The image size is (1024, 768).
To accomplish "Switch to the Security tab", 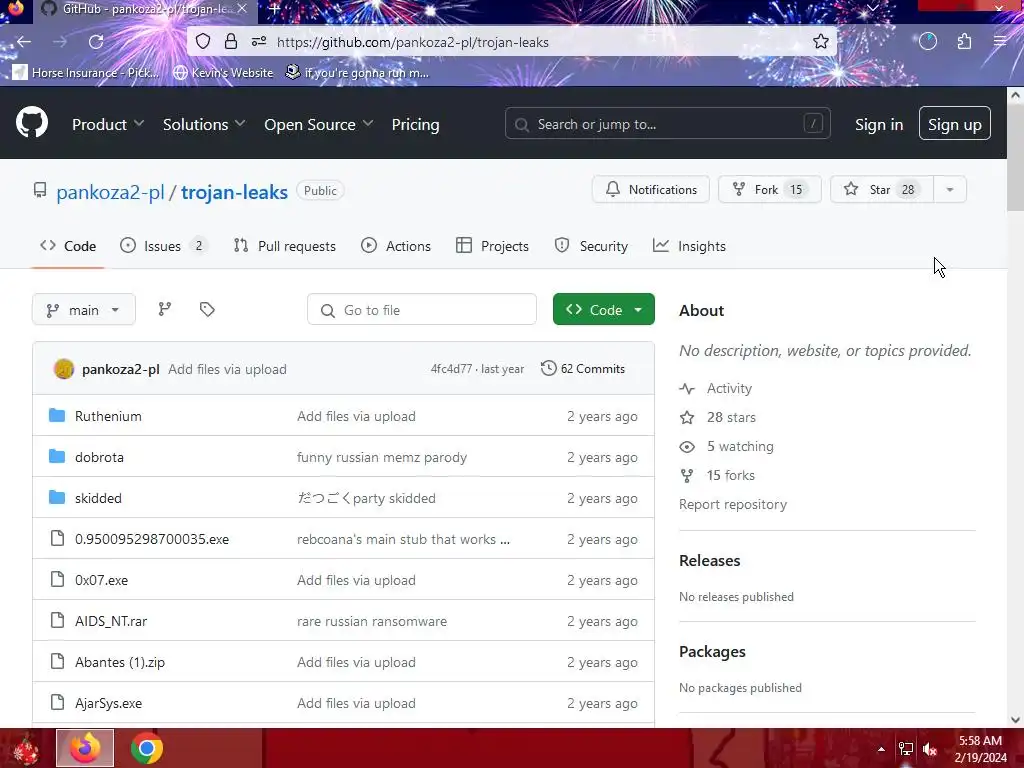I will pos(591,246).
